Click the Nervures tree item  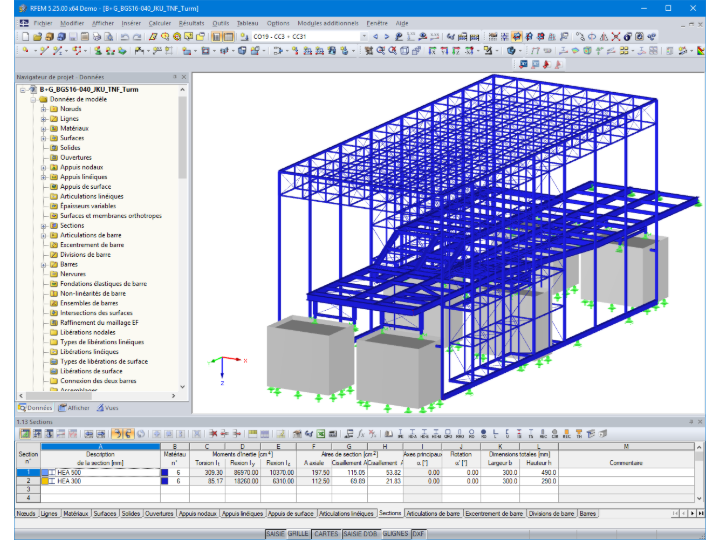click(73, 274)
